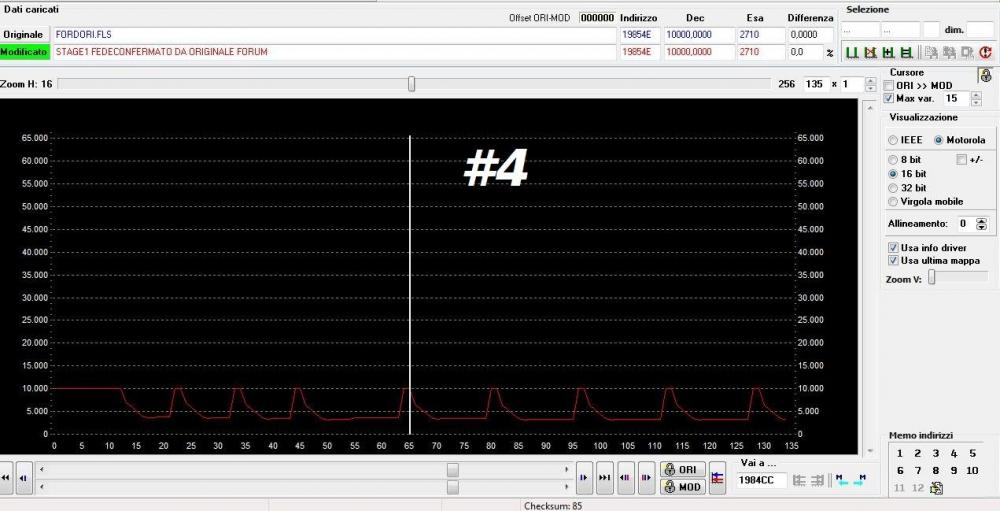
Task: Click the clipboard icon in Memo indirizzi
Action: coord(937,488)
